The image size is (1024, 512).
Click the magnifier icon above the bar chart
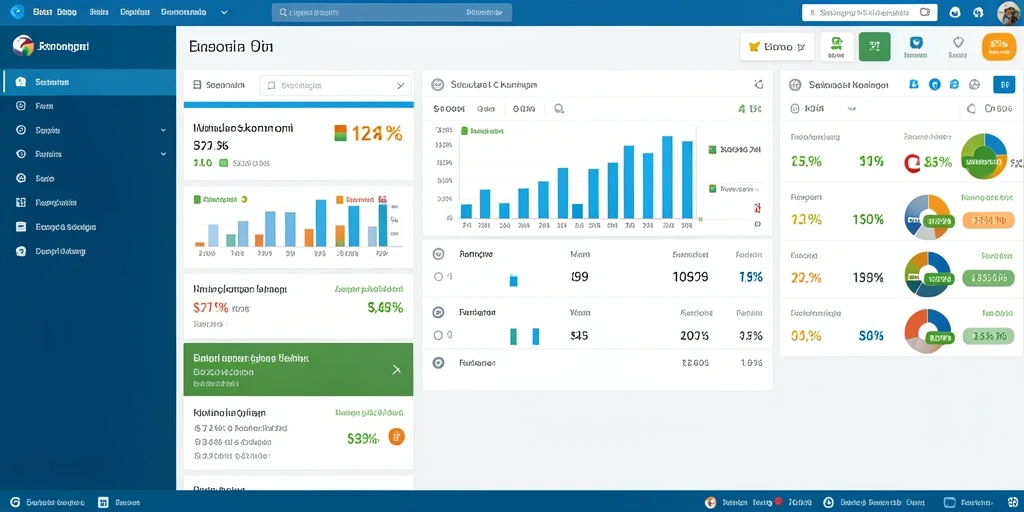559,109
